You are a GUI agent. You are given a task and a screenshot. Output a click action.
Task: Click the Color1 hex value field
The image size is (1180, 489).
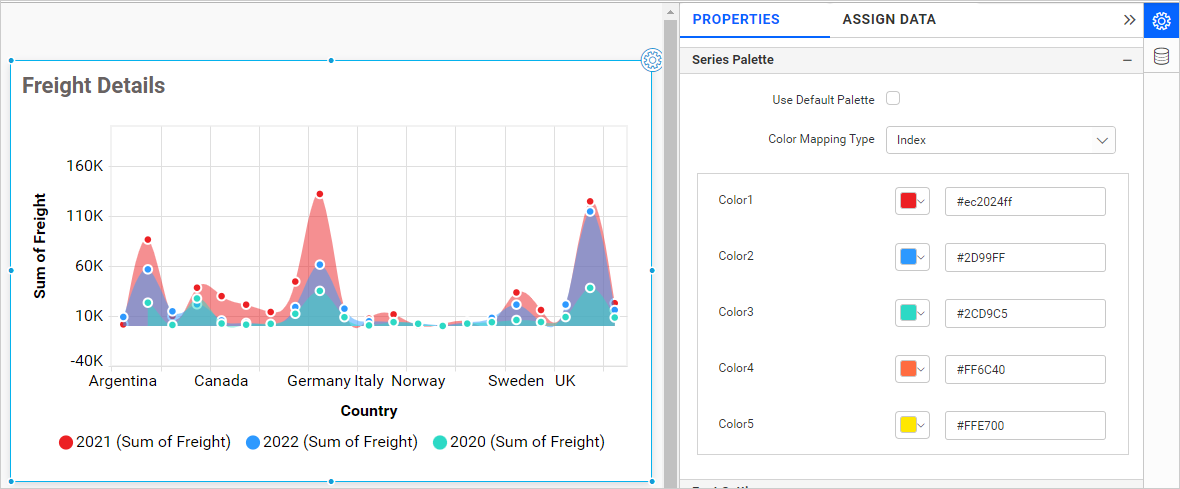pos(1024,201)
